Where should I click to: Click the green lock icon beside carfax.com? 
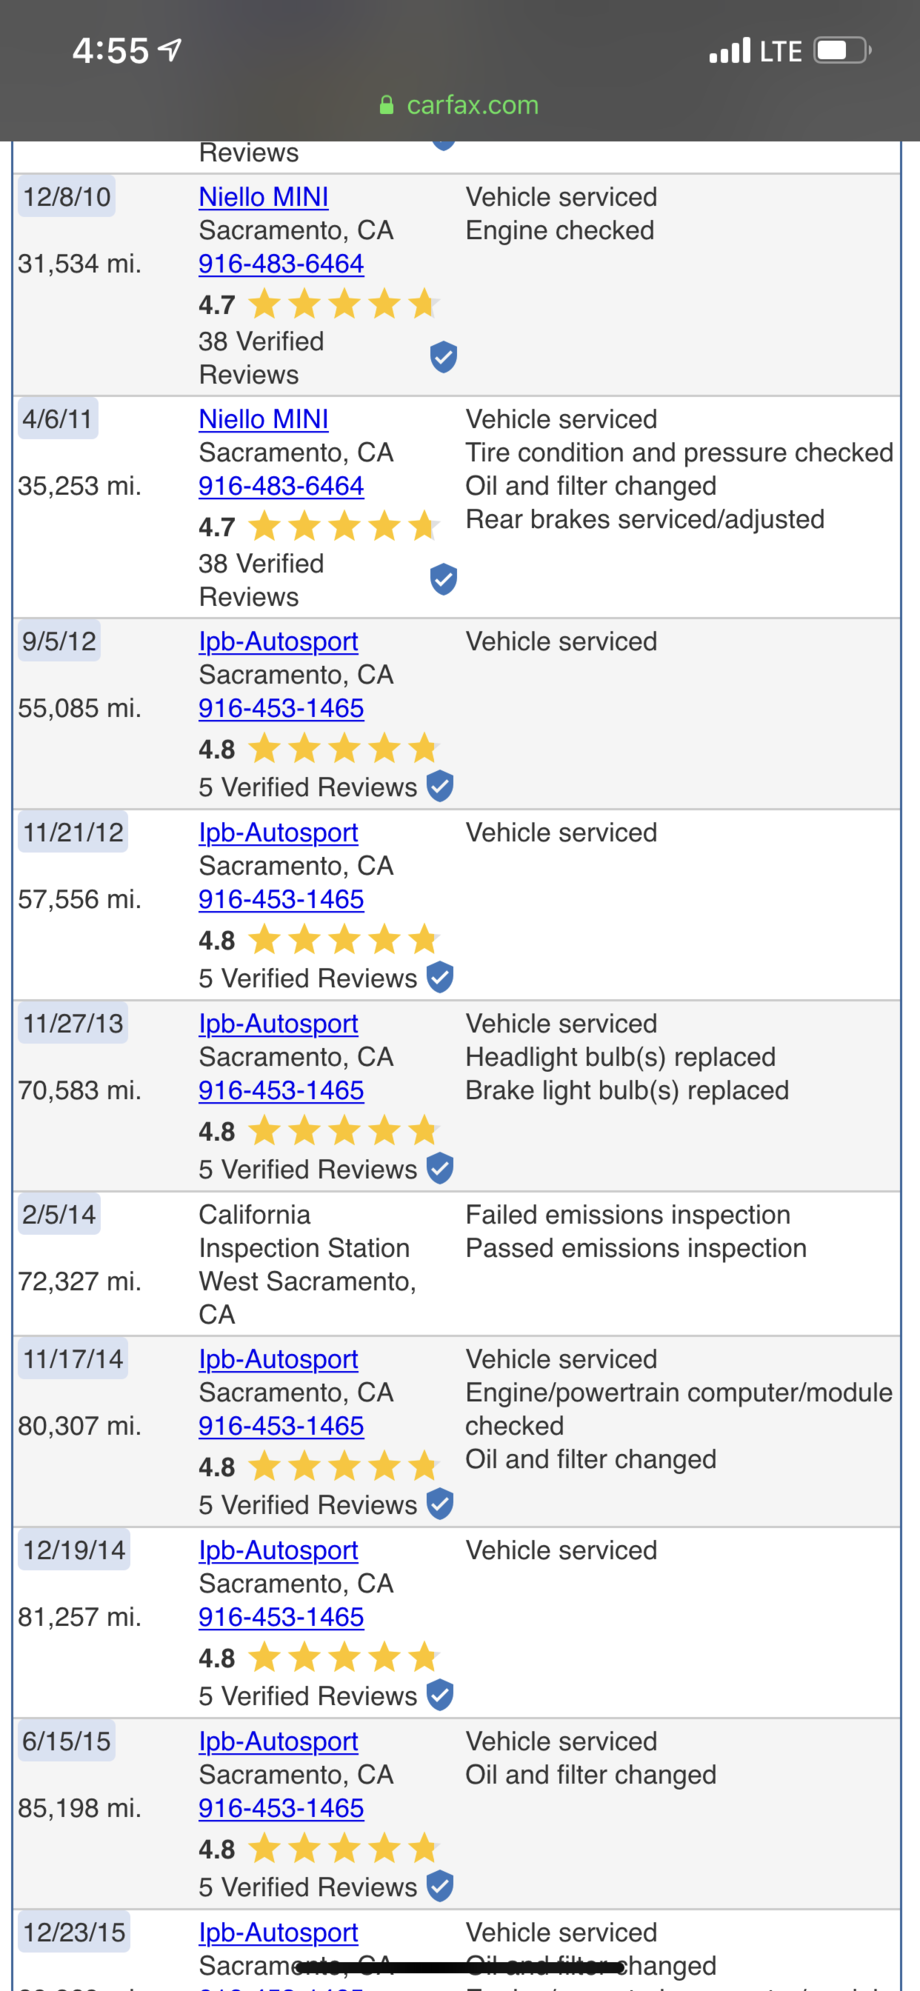[386, 106]
